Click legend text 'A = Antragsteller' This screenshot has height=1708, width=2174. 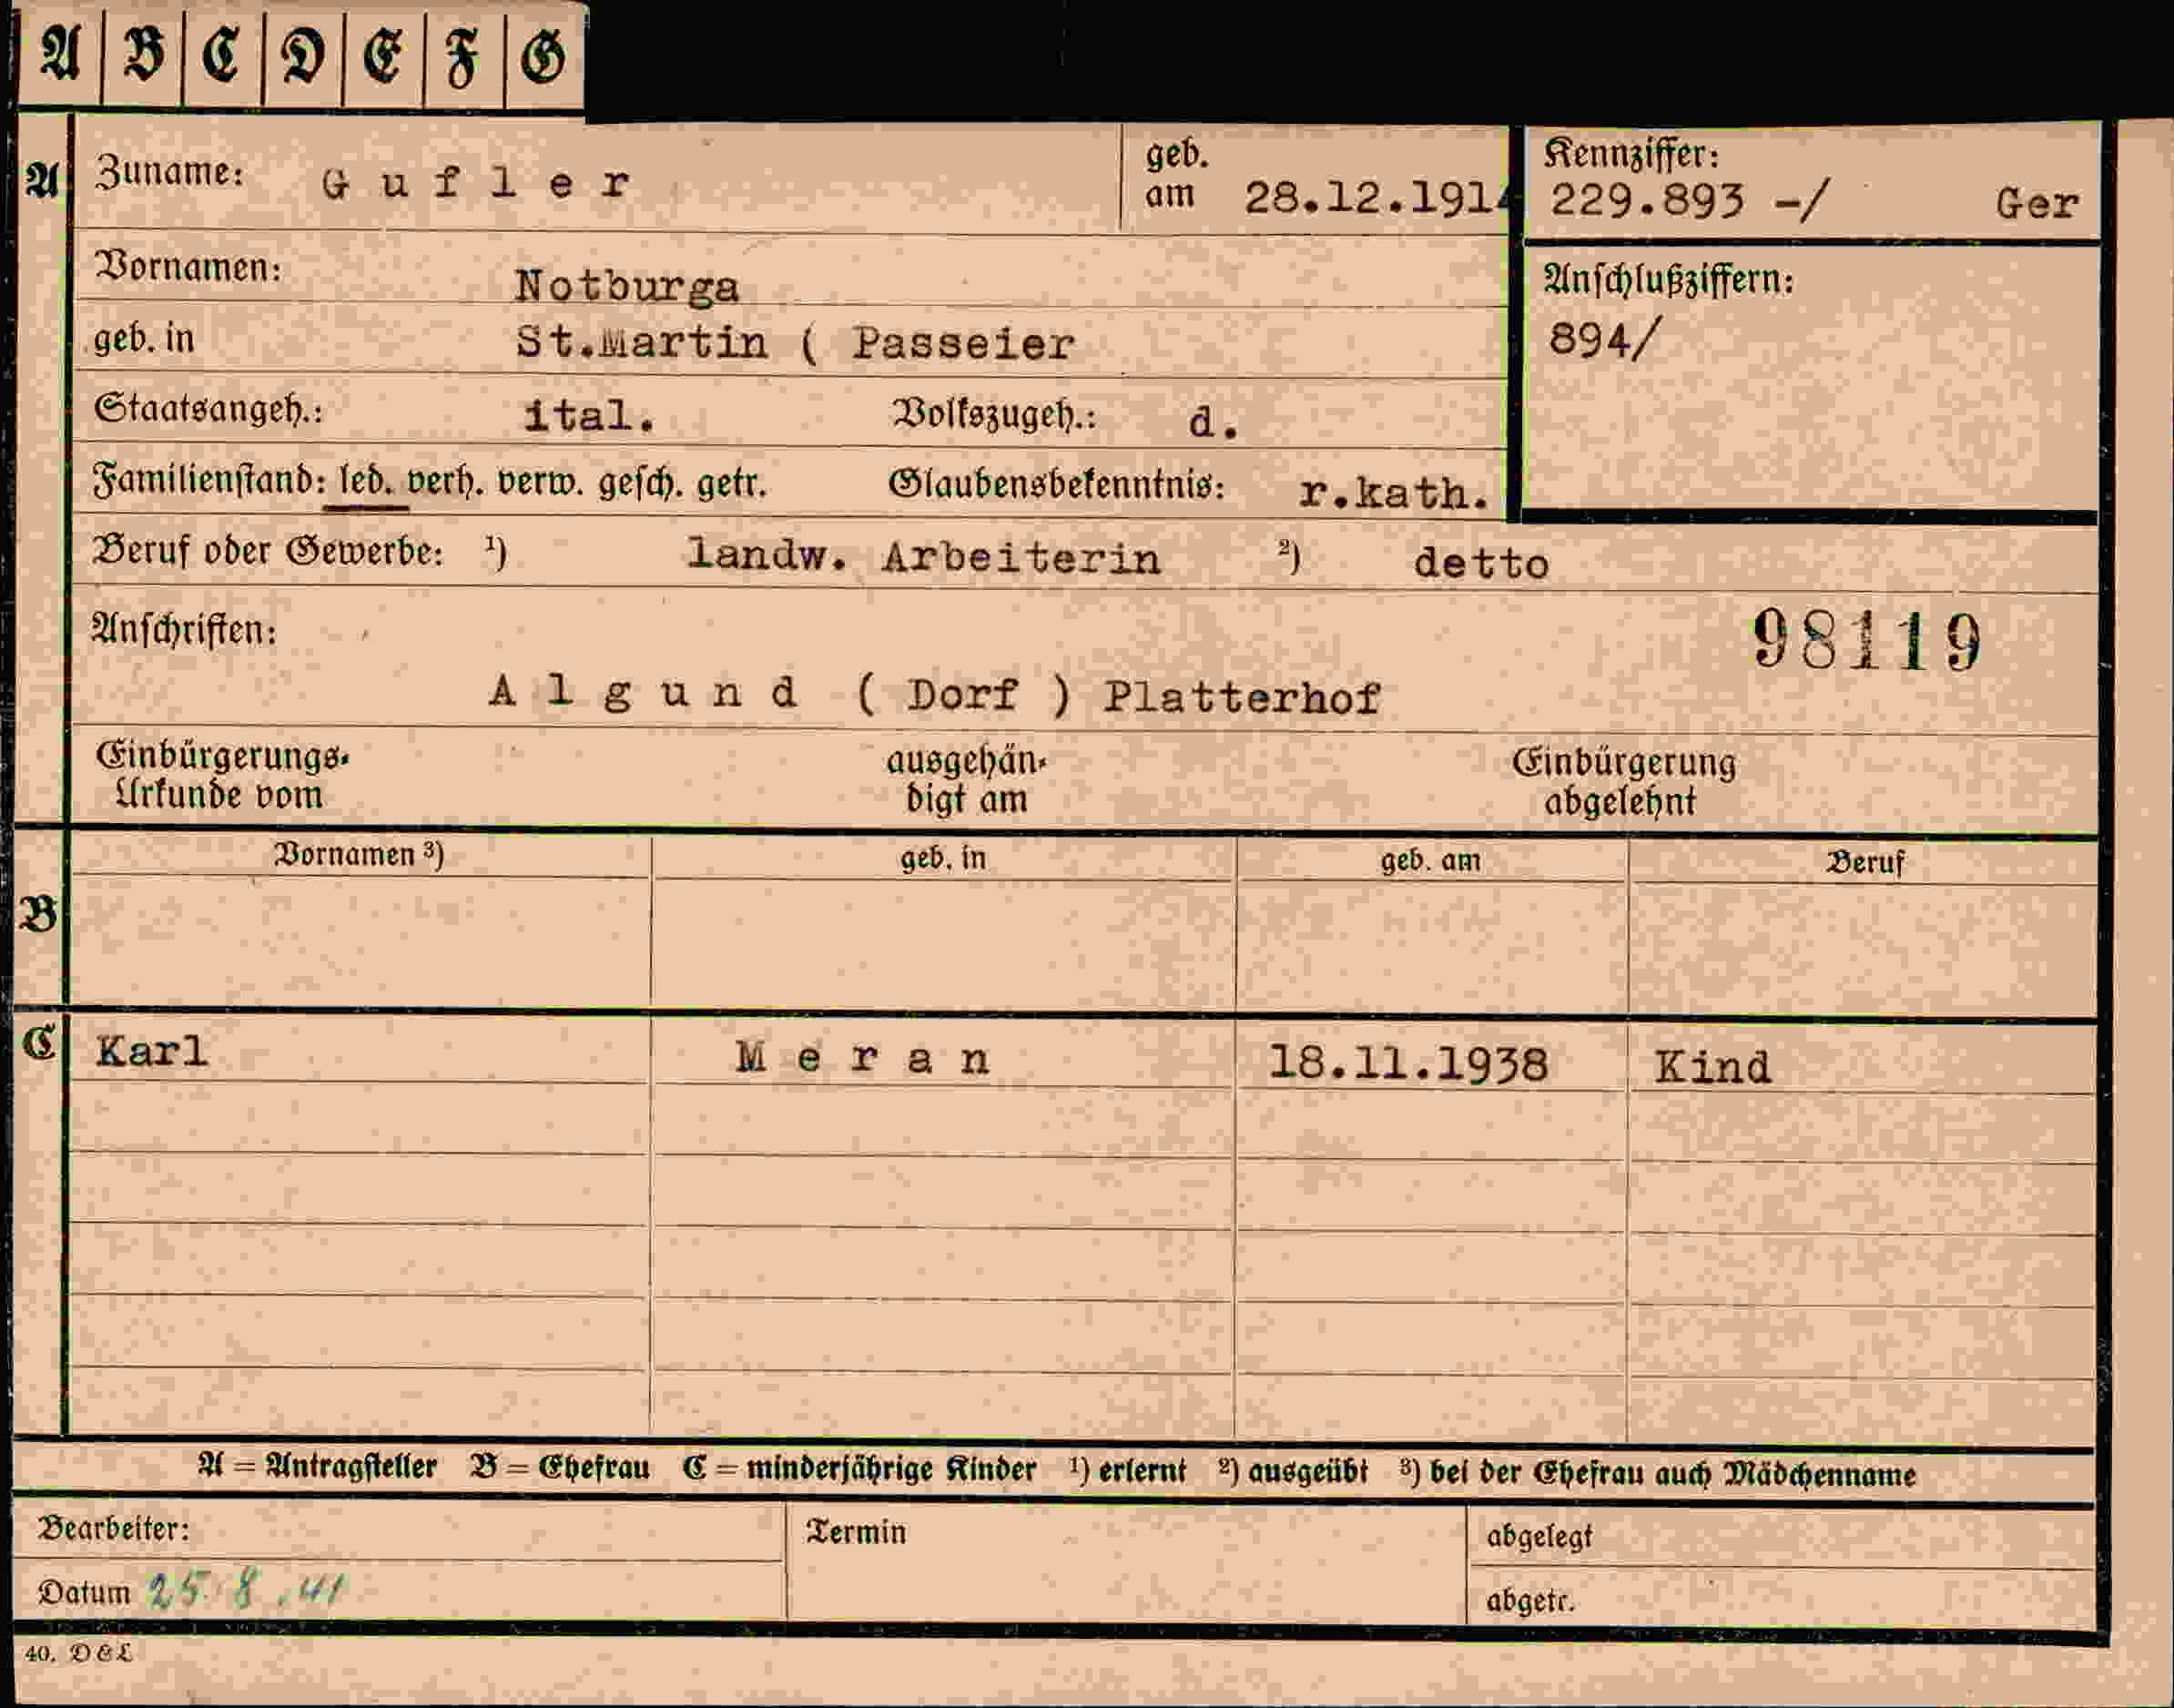point(318,1467)
